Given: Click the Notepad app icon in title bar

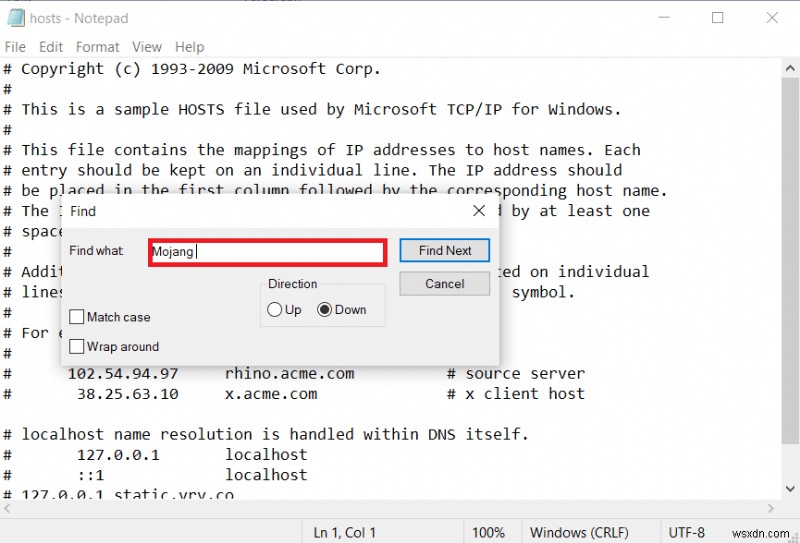Looking at the screenshot, I should click(x=16, y=18).
